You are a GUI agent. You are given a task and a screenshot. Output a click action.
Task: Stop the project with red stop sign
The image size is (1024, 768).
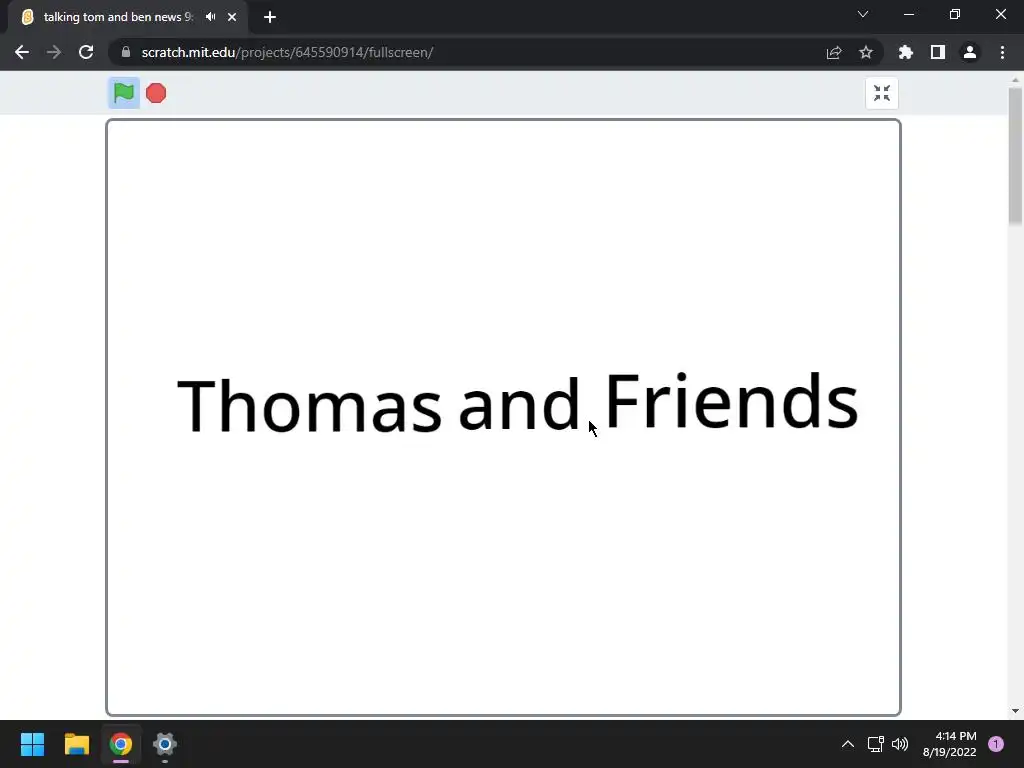pyautogui.click(x=156, y=93)
